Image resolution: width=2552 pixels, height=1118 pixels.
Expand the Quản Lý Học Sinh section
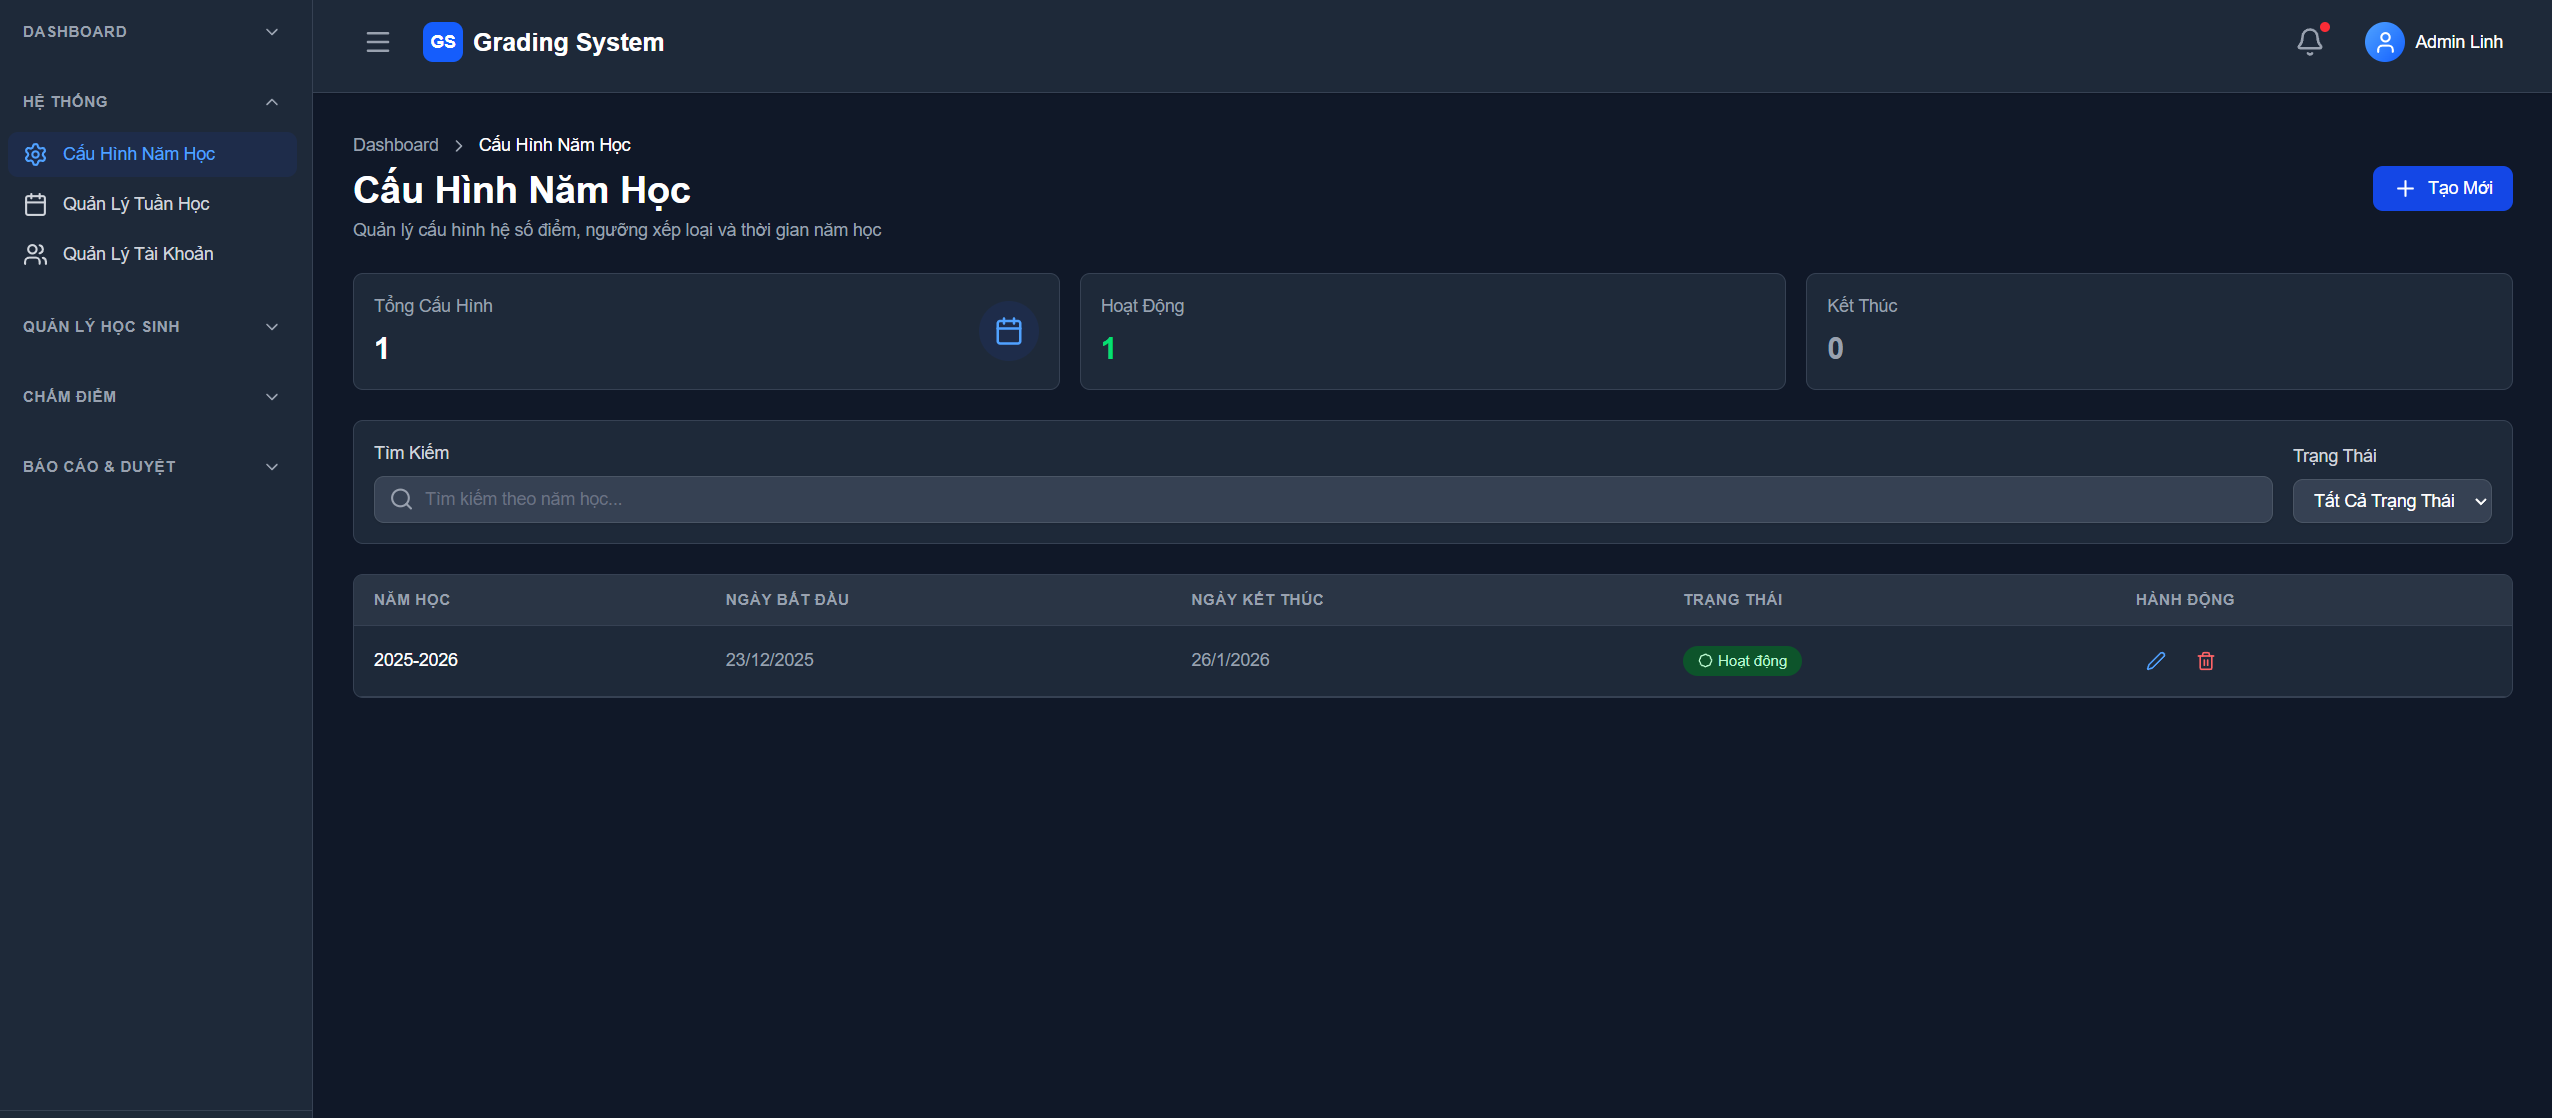(271, 327)
